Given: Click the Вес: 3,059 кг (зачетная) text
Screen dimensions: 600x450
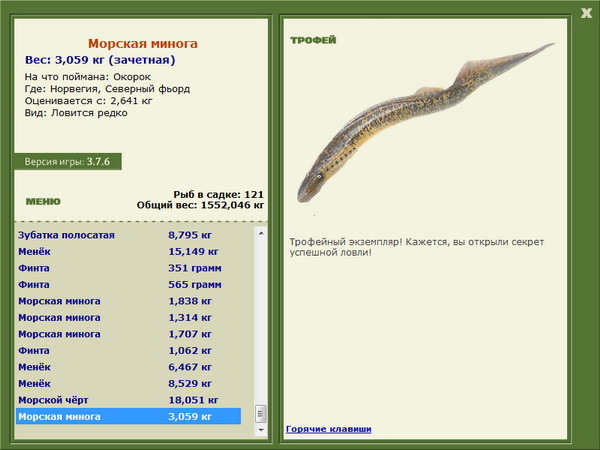Looking at the screenshot, I should [100, 60].
